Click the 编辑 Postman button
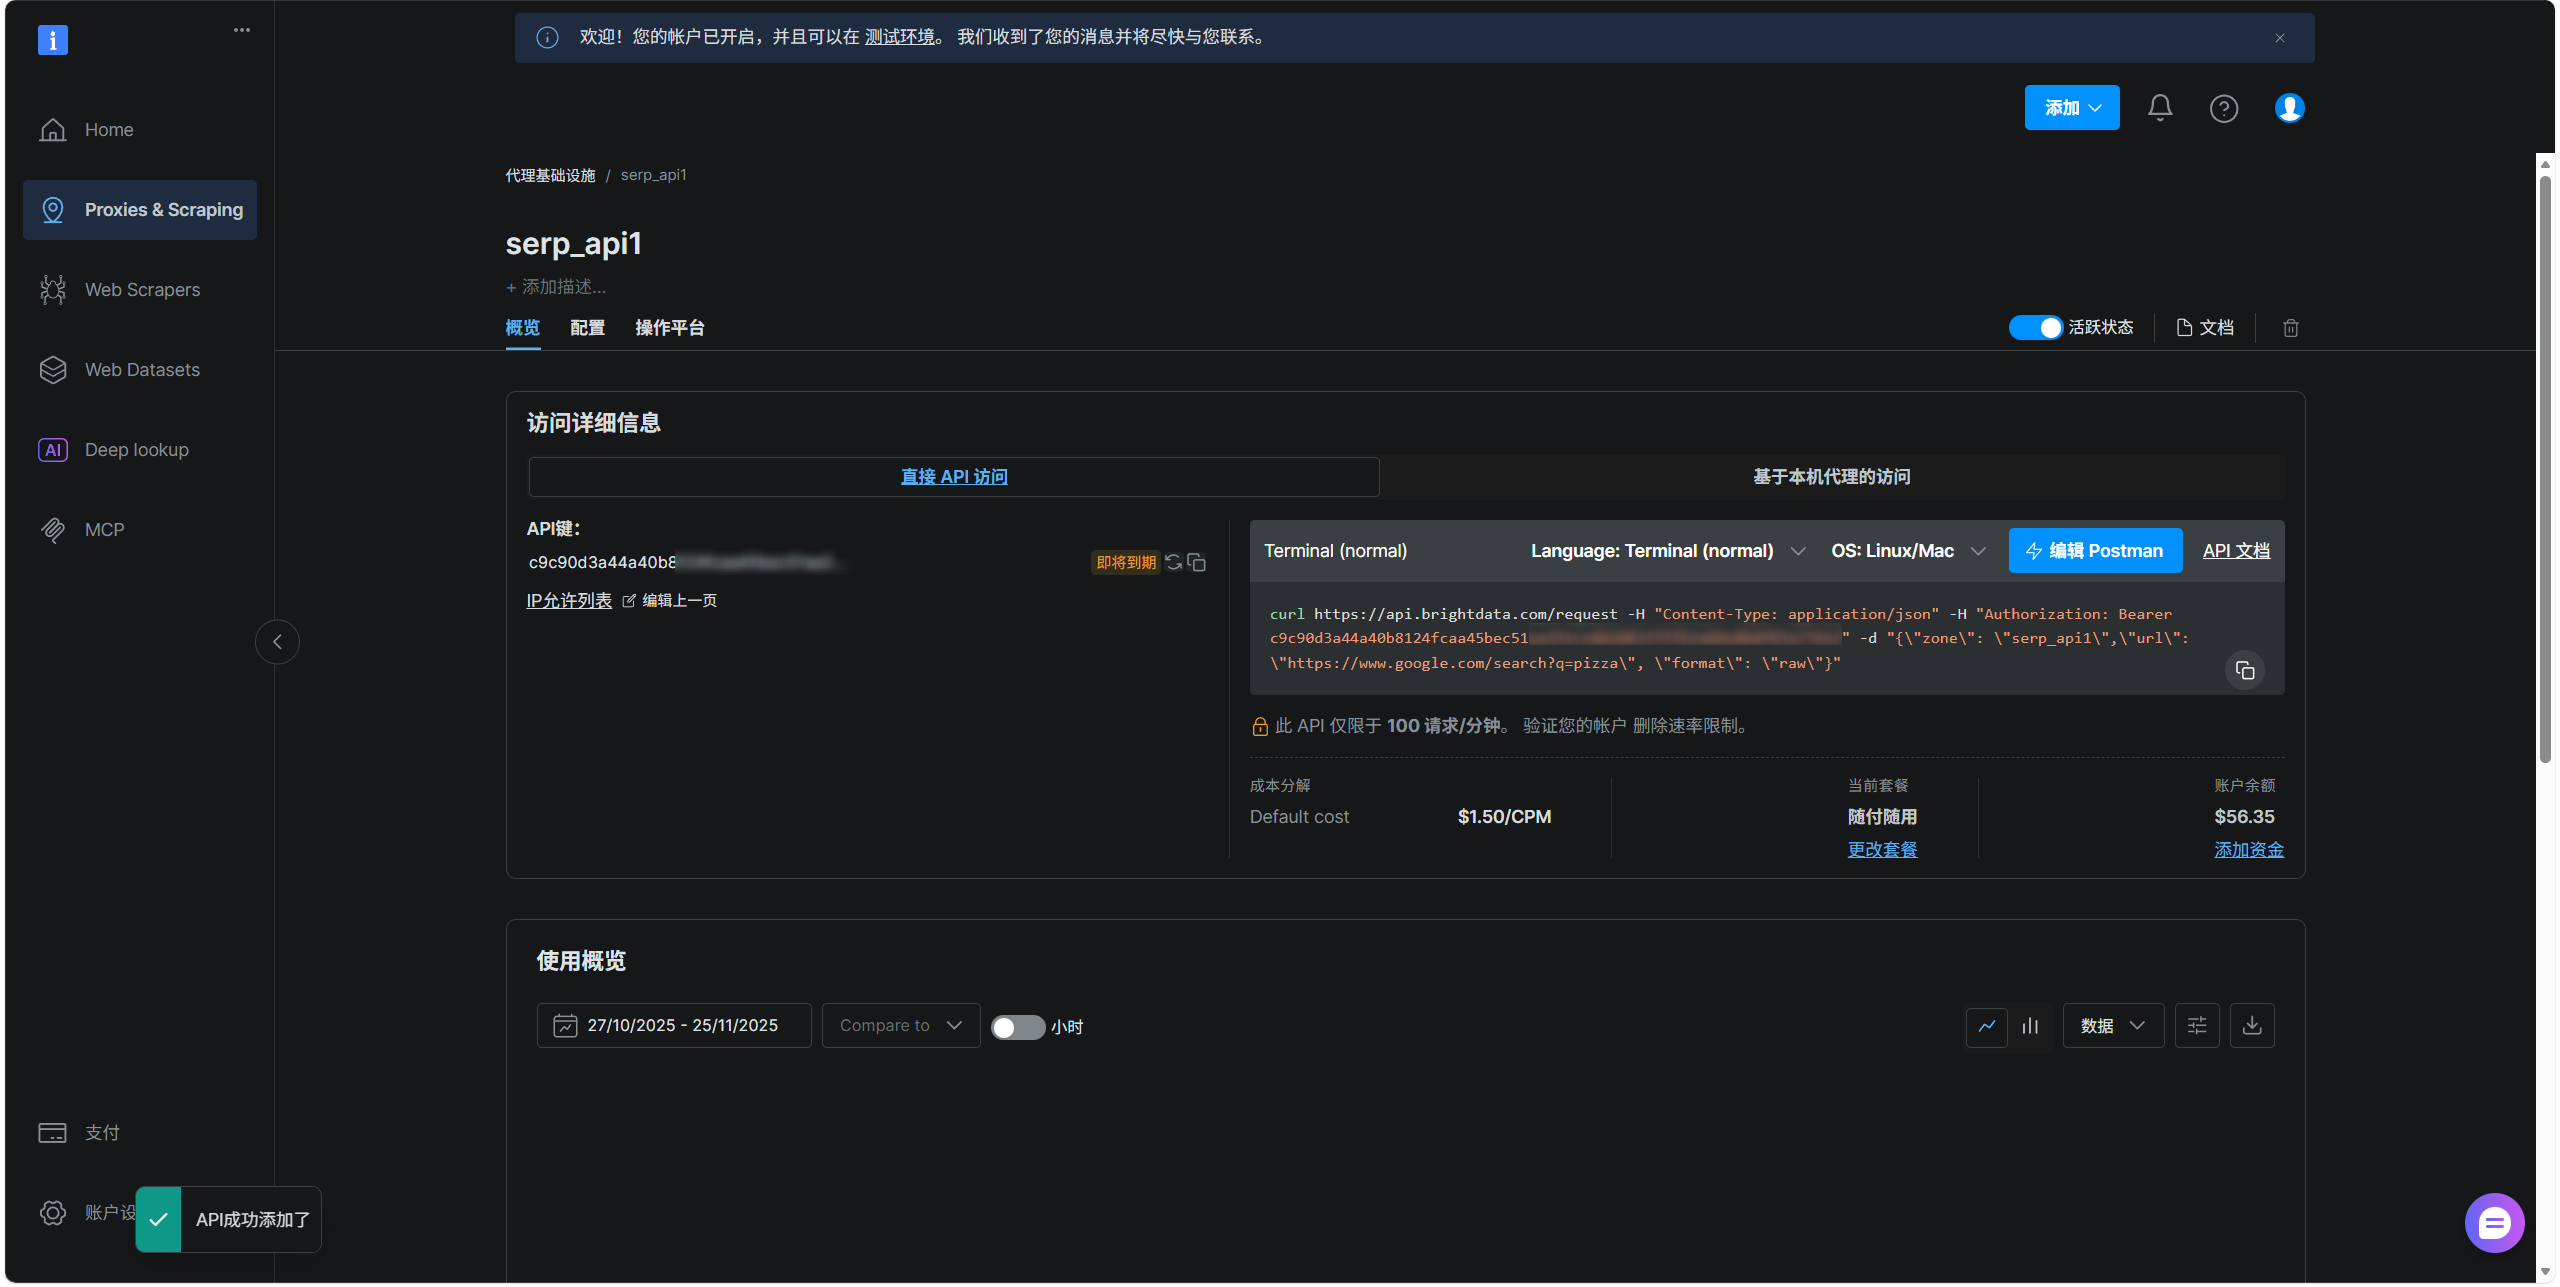This screenshot has height=1287, width=2560. coord(2095,551)
